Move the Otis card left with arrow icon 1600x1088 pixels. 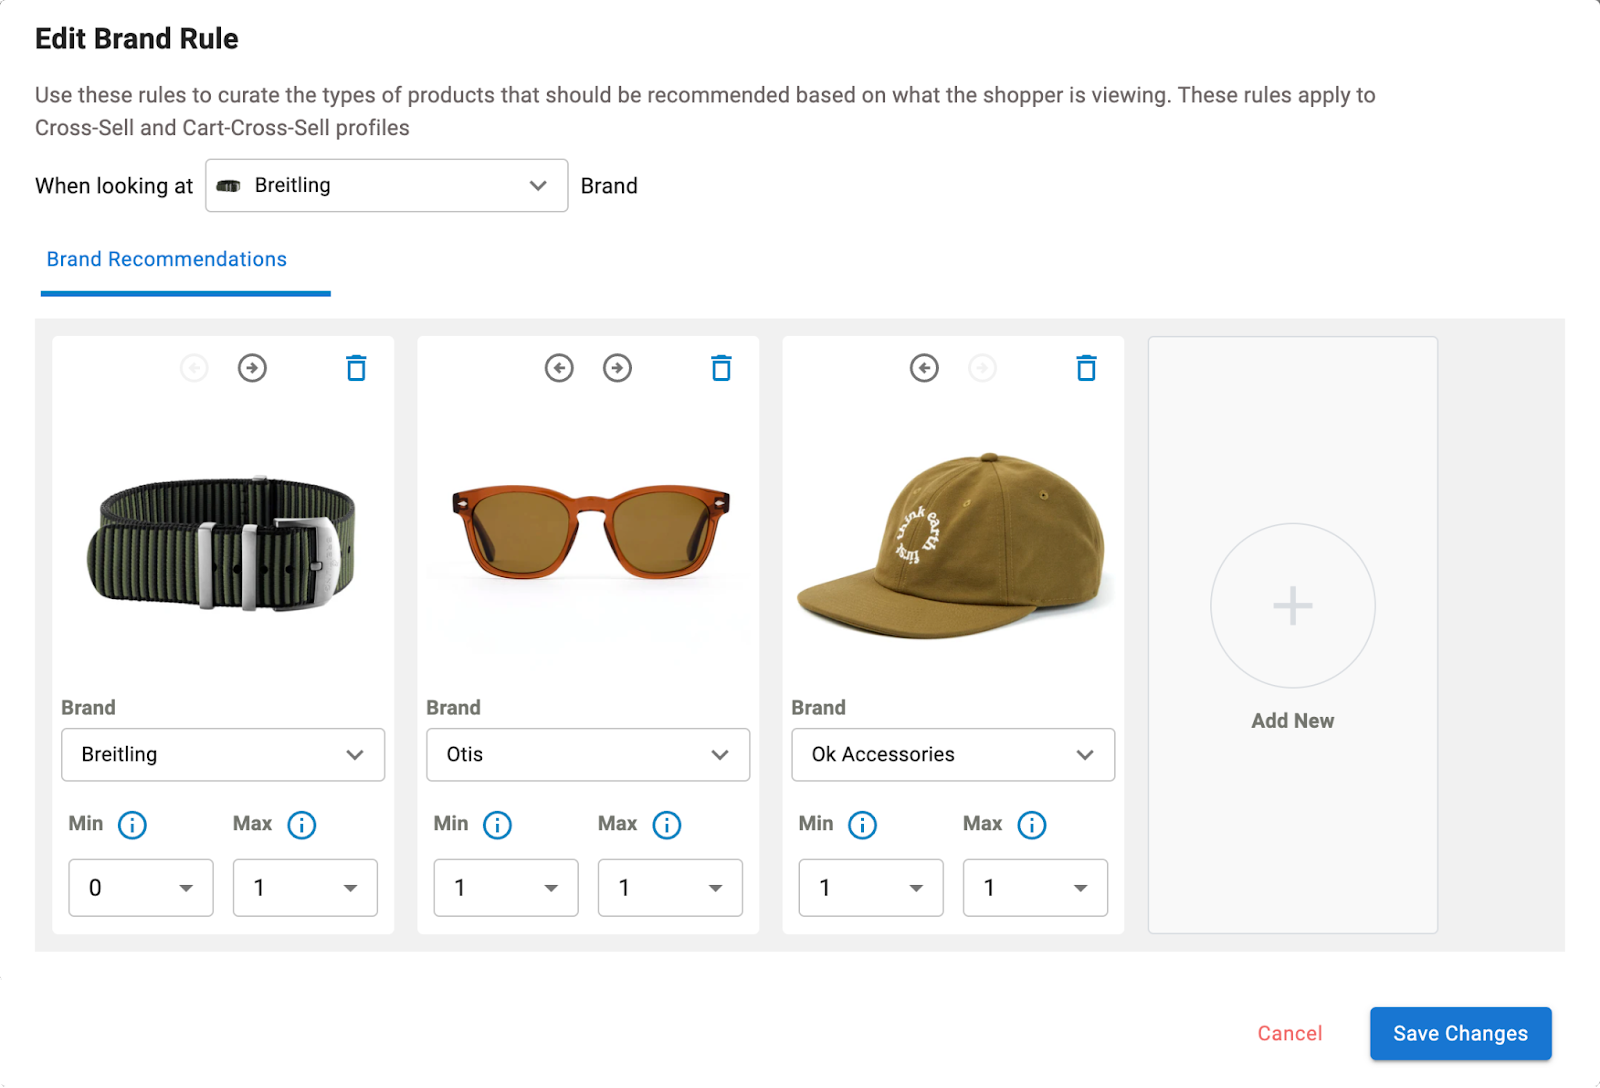559,368
